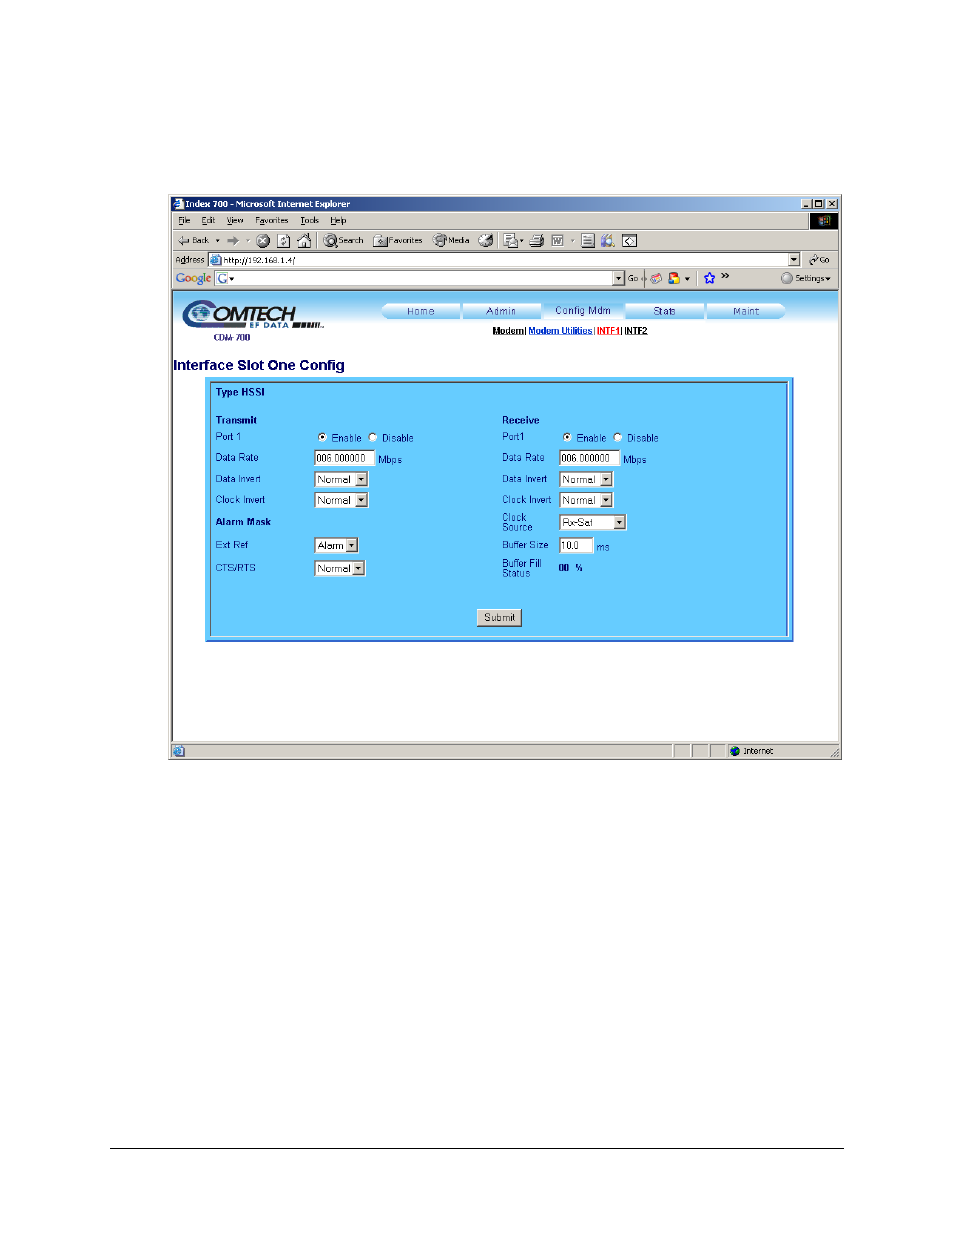Select Transmit Port 1 Disable radio
The height and width of the screenshot is (1235, 954).
coord(373,438)
